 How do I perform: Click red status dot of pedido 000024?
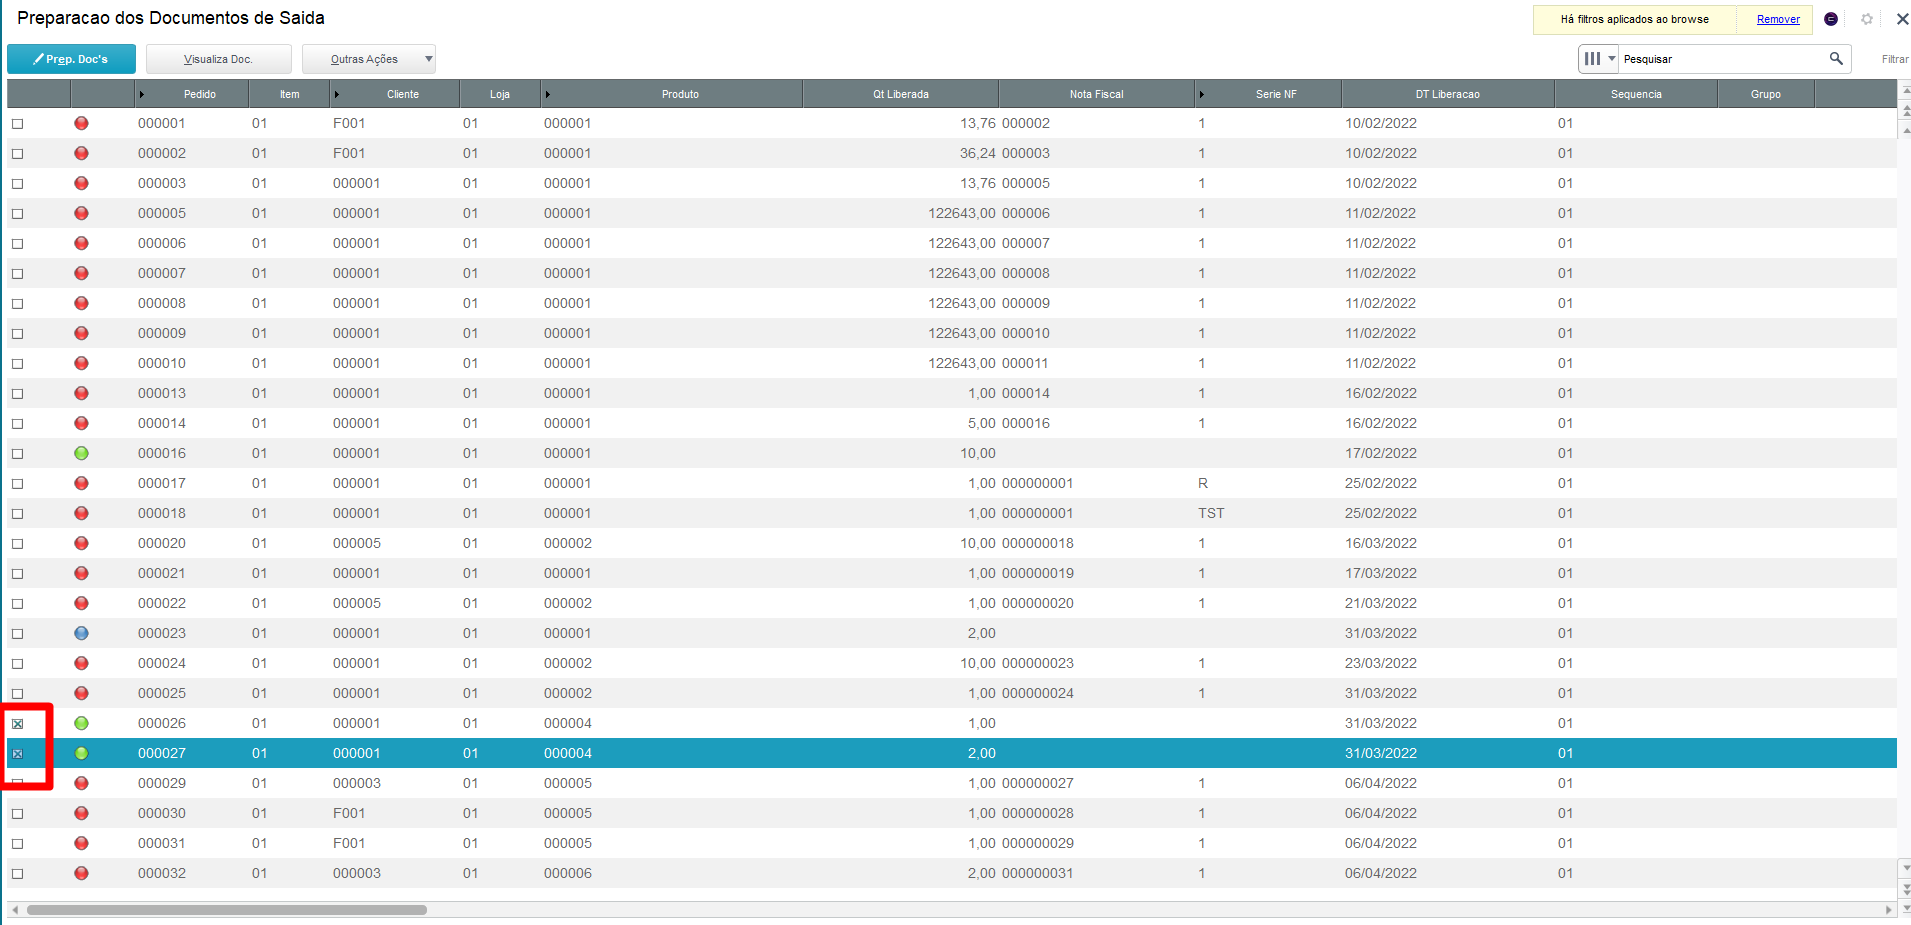[x=81, y=663]
